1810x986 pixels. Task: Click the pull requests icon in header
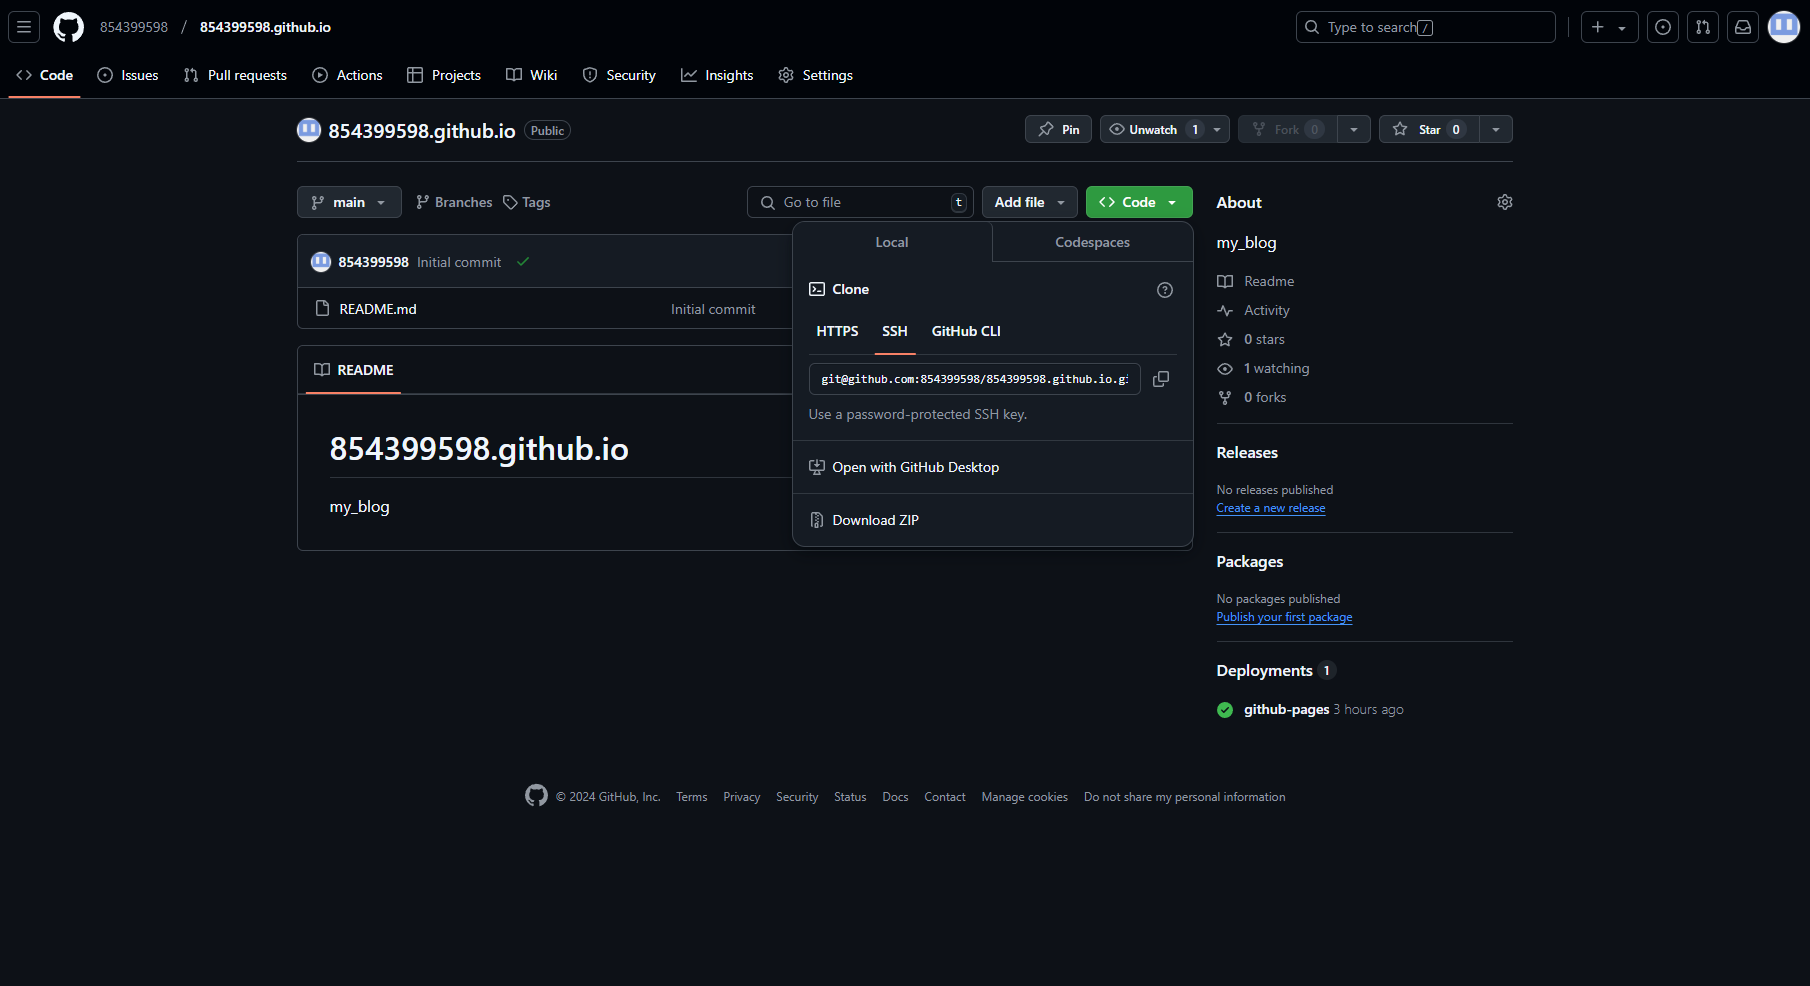(x=1703, y=27)
